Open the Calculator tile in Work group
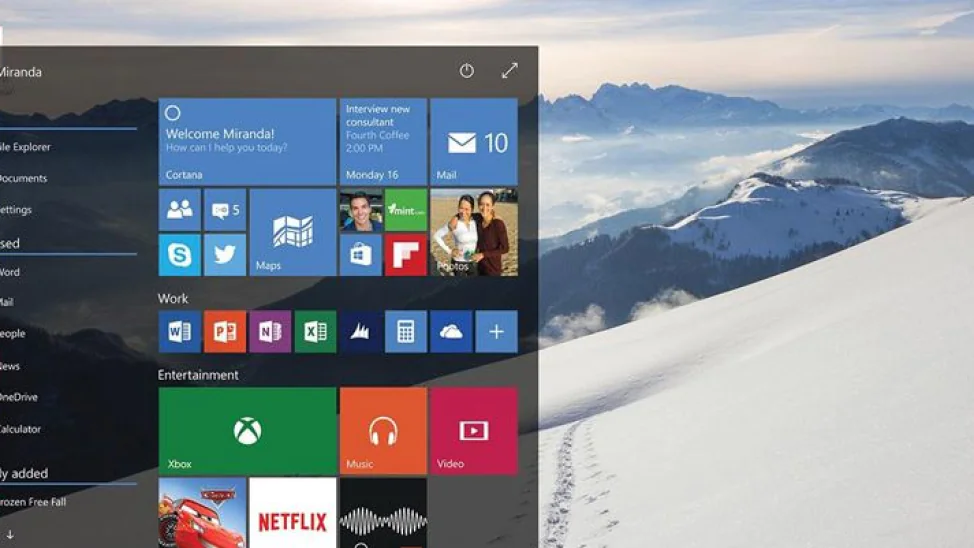974x548 pixels. click(406, 332)
